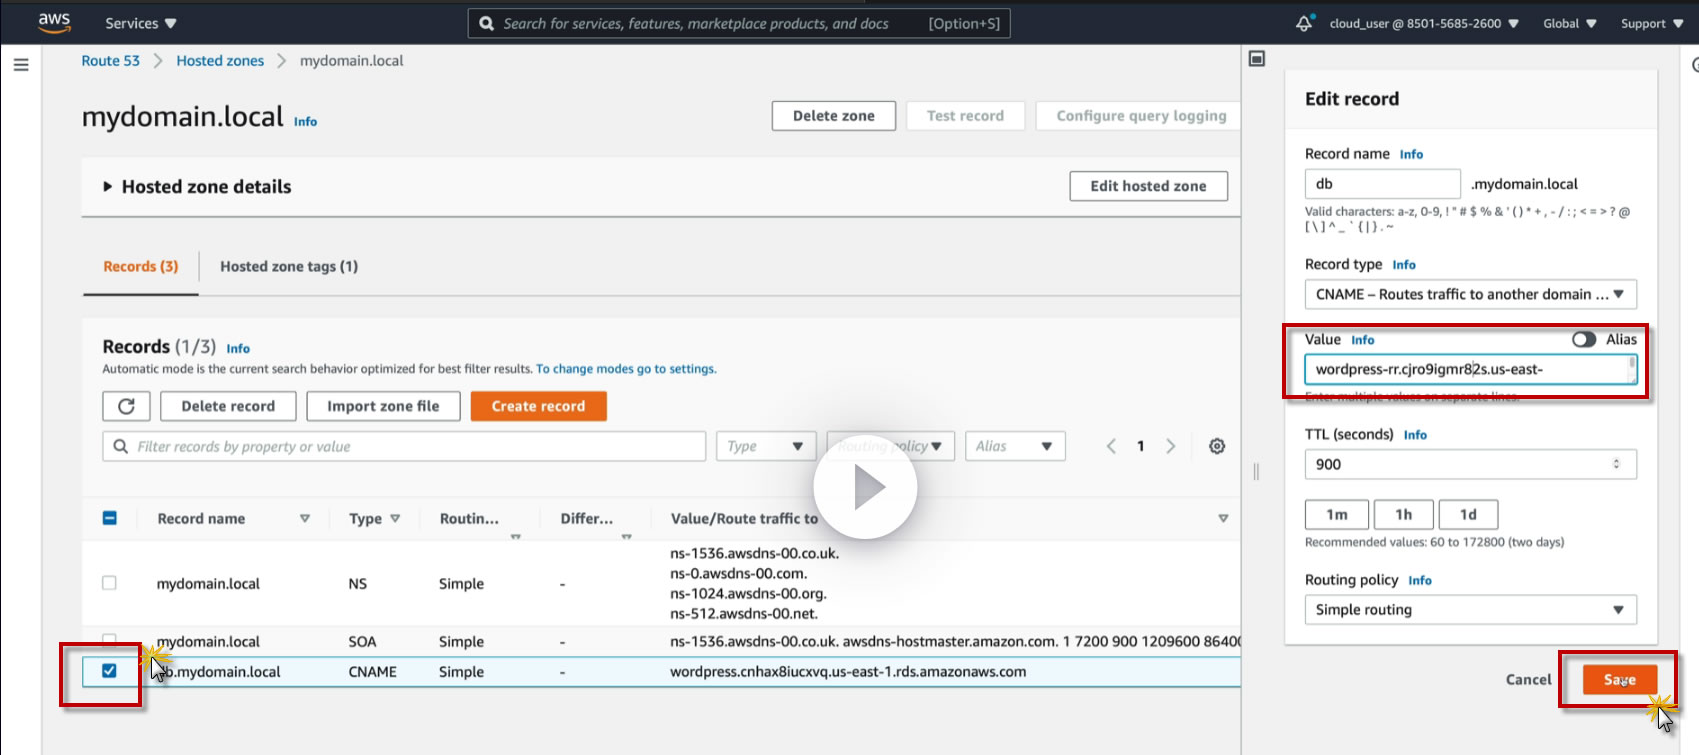Expand Hosted zone details section
The image size is (1699, 755).
tap(107, 187)
